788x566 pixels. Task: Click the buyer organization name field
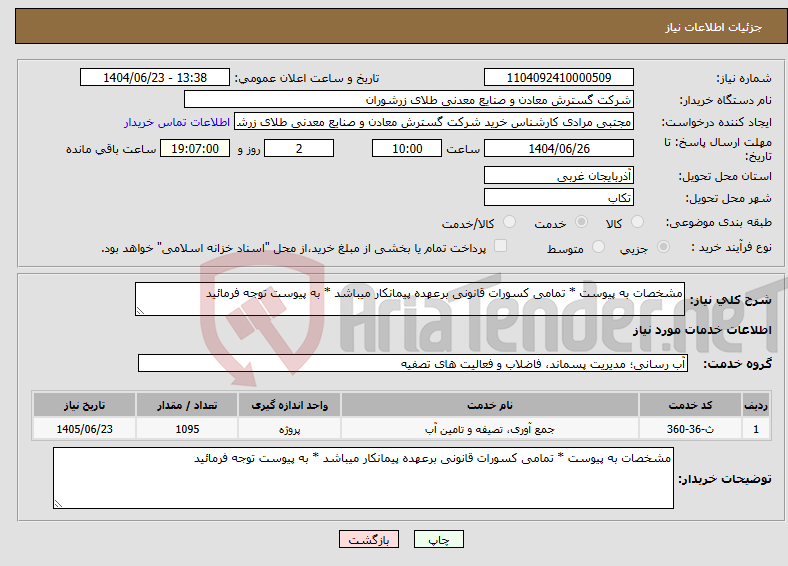tap(409, 100)
